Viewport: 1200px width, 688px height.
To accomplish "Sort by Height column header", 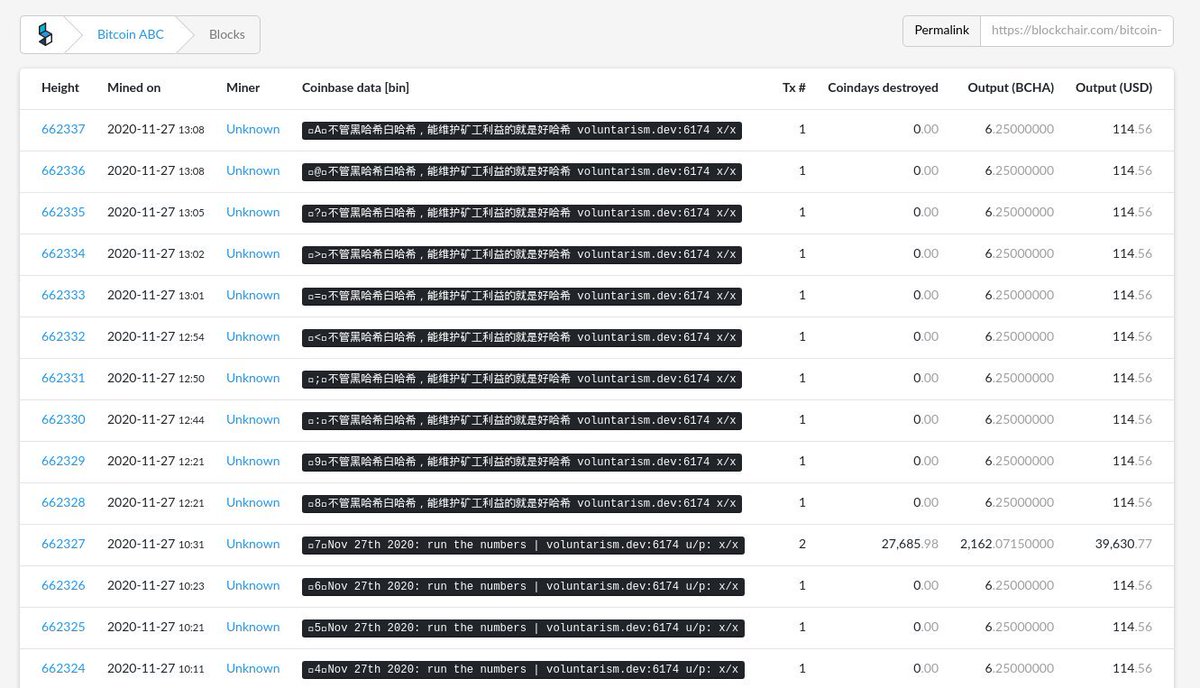I will [x=60, y=88].
